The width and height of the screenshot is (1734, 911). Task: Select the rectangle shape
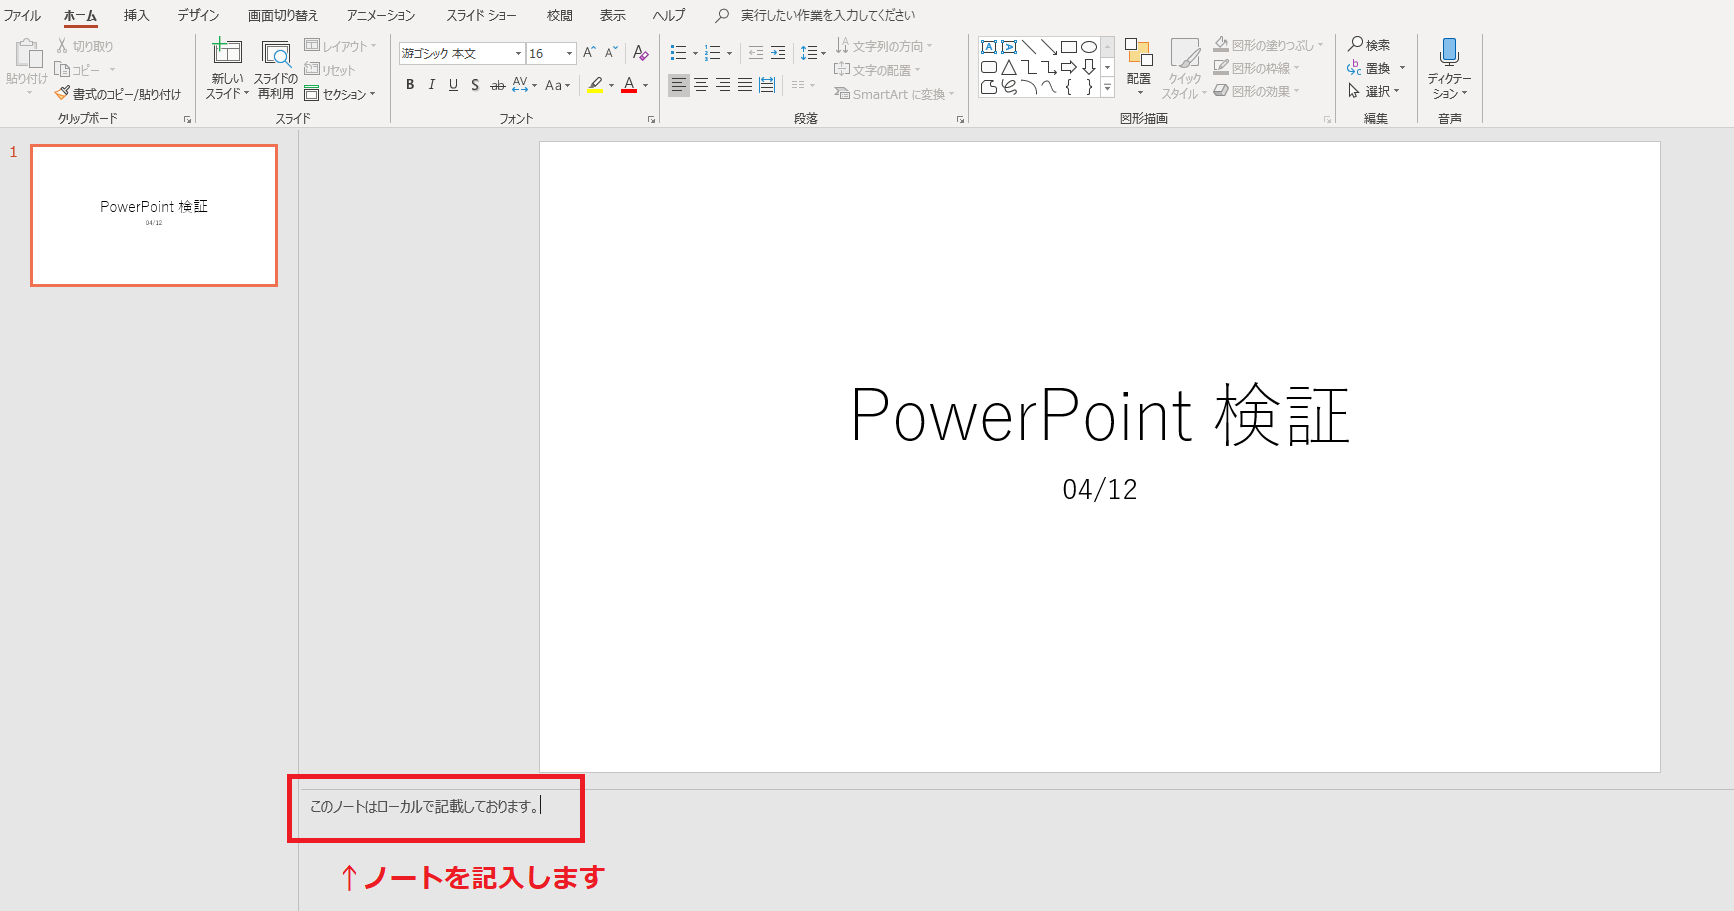point(1069,47)
